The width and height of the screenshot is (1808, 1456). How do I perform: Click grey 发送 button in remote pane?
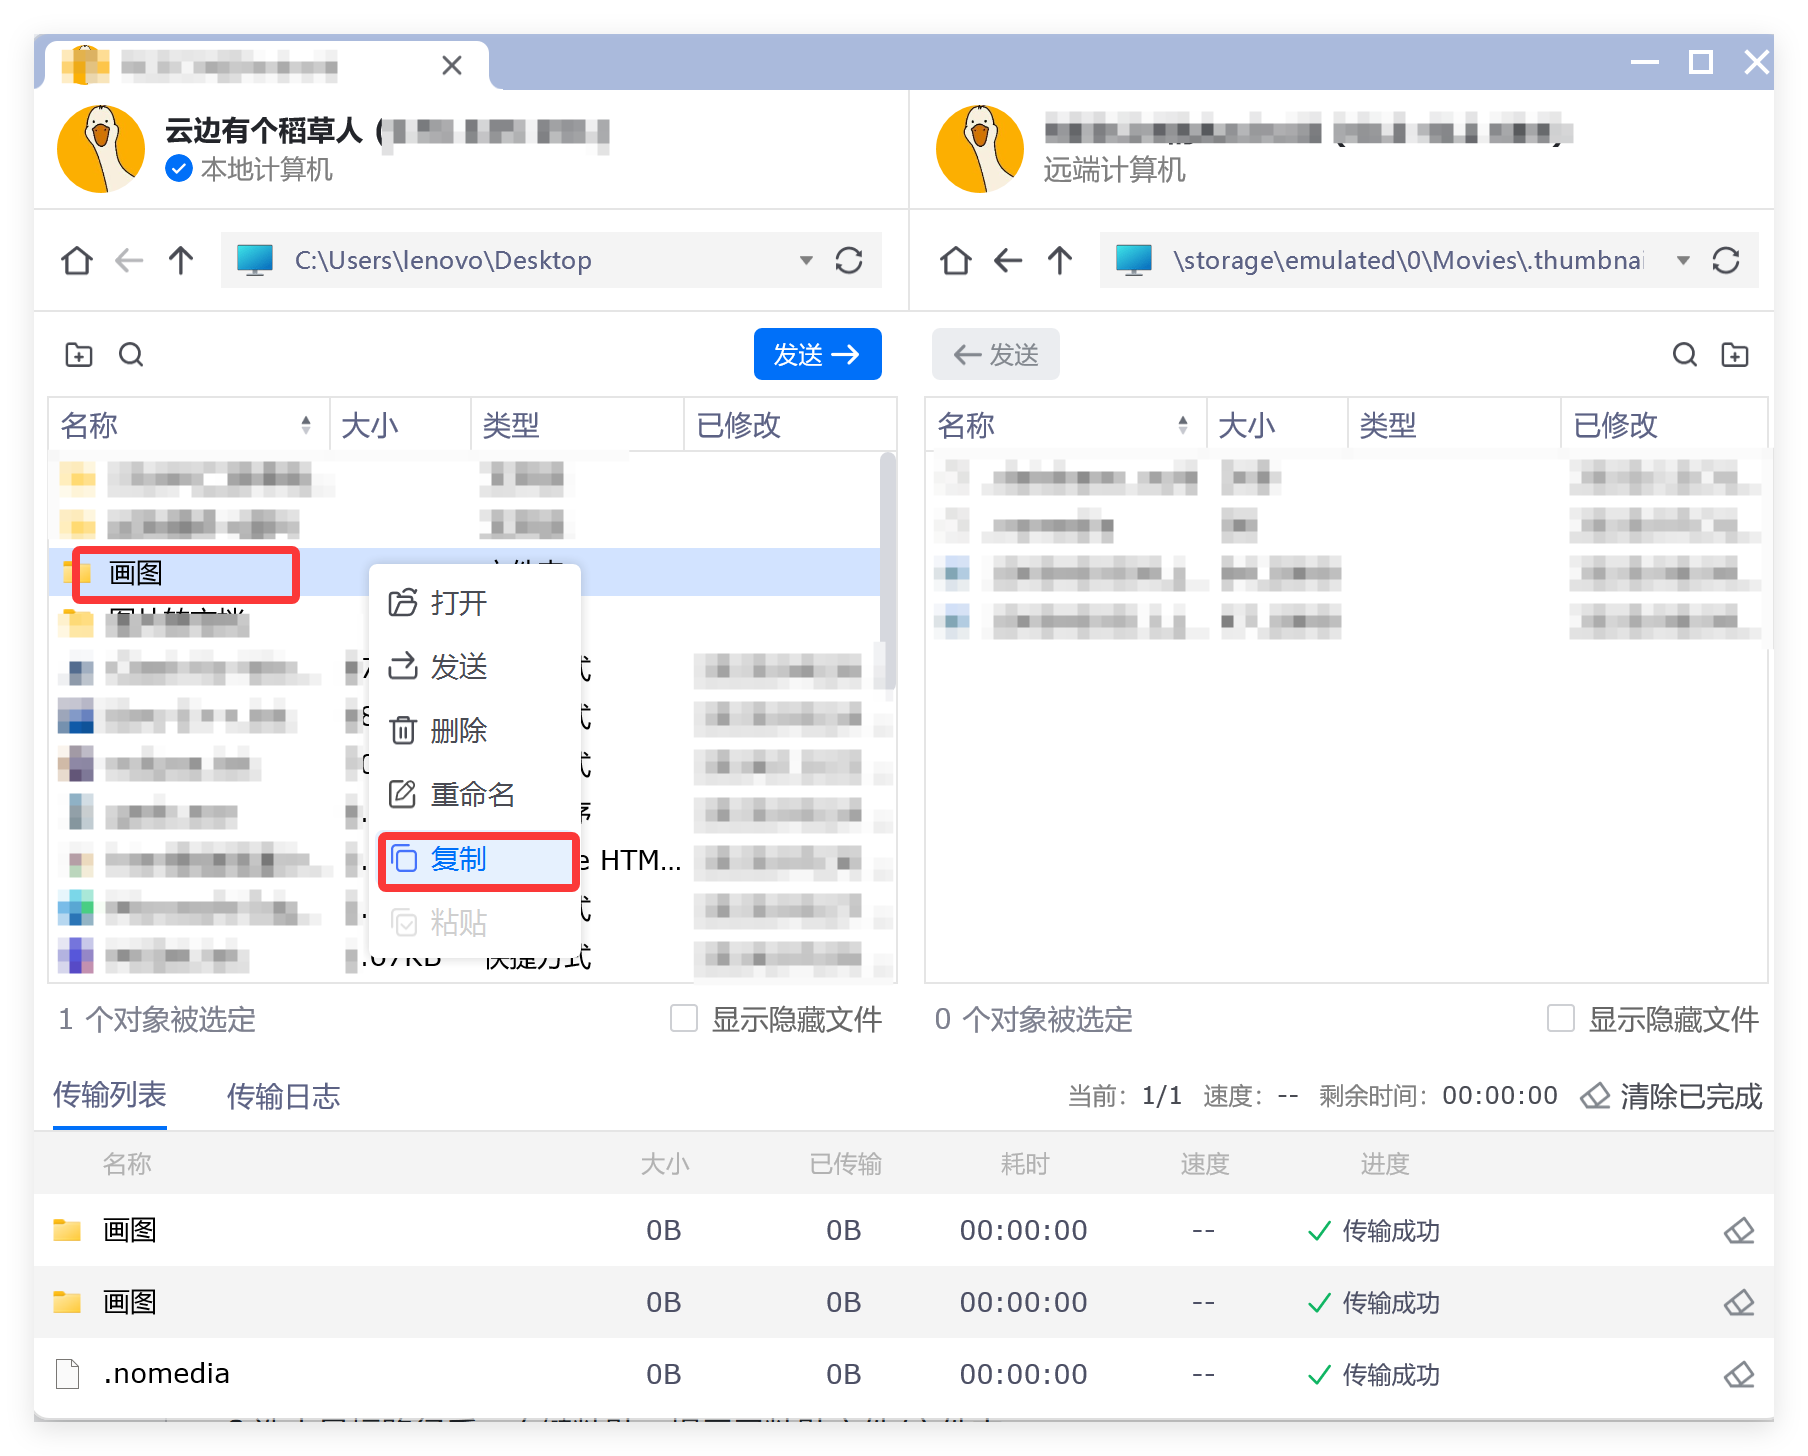pos(996,354)
